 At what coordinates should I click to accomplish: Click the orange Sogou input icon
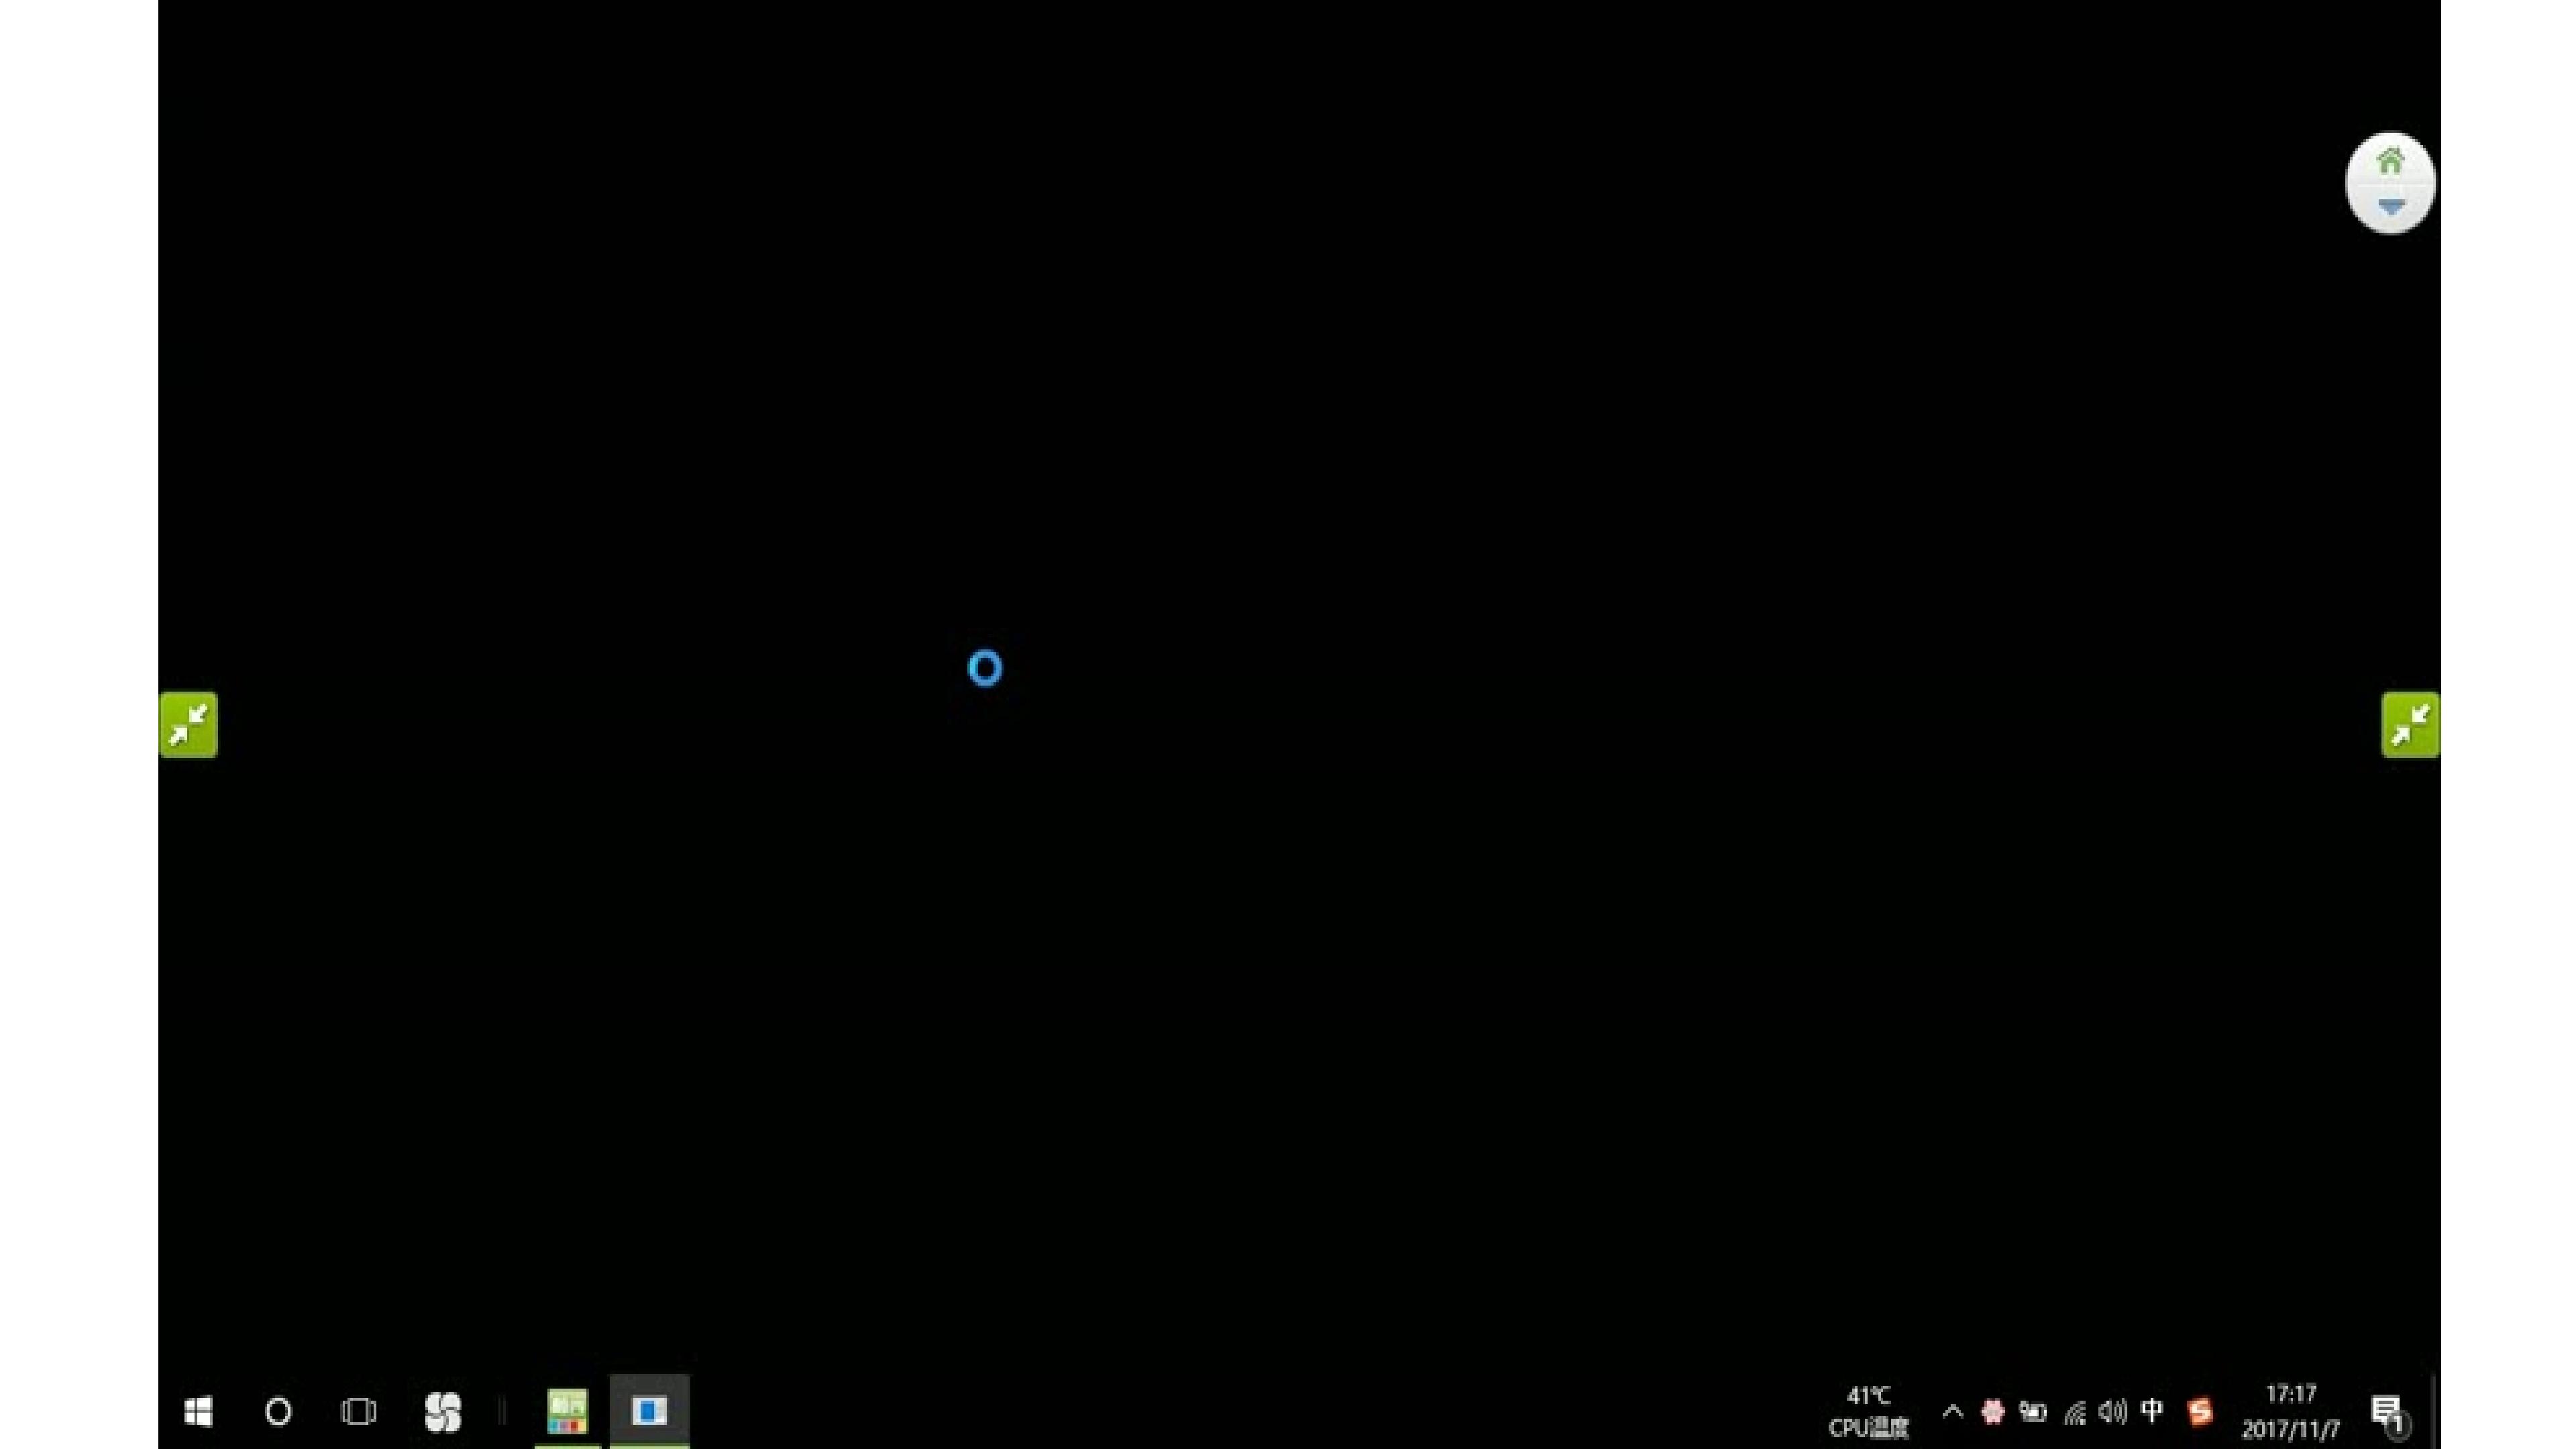tap(2199, 1411)
